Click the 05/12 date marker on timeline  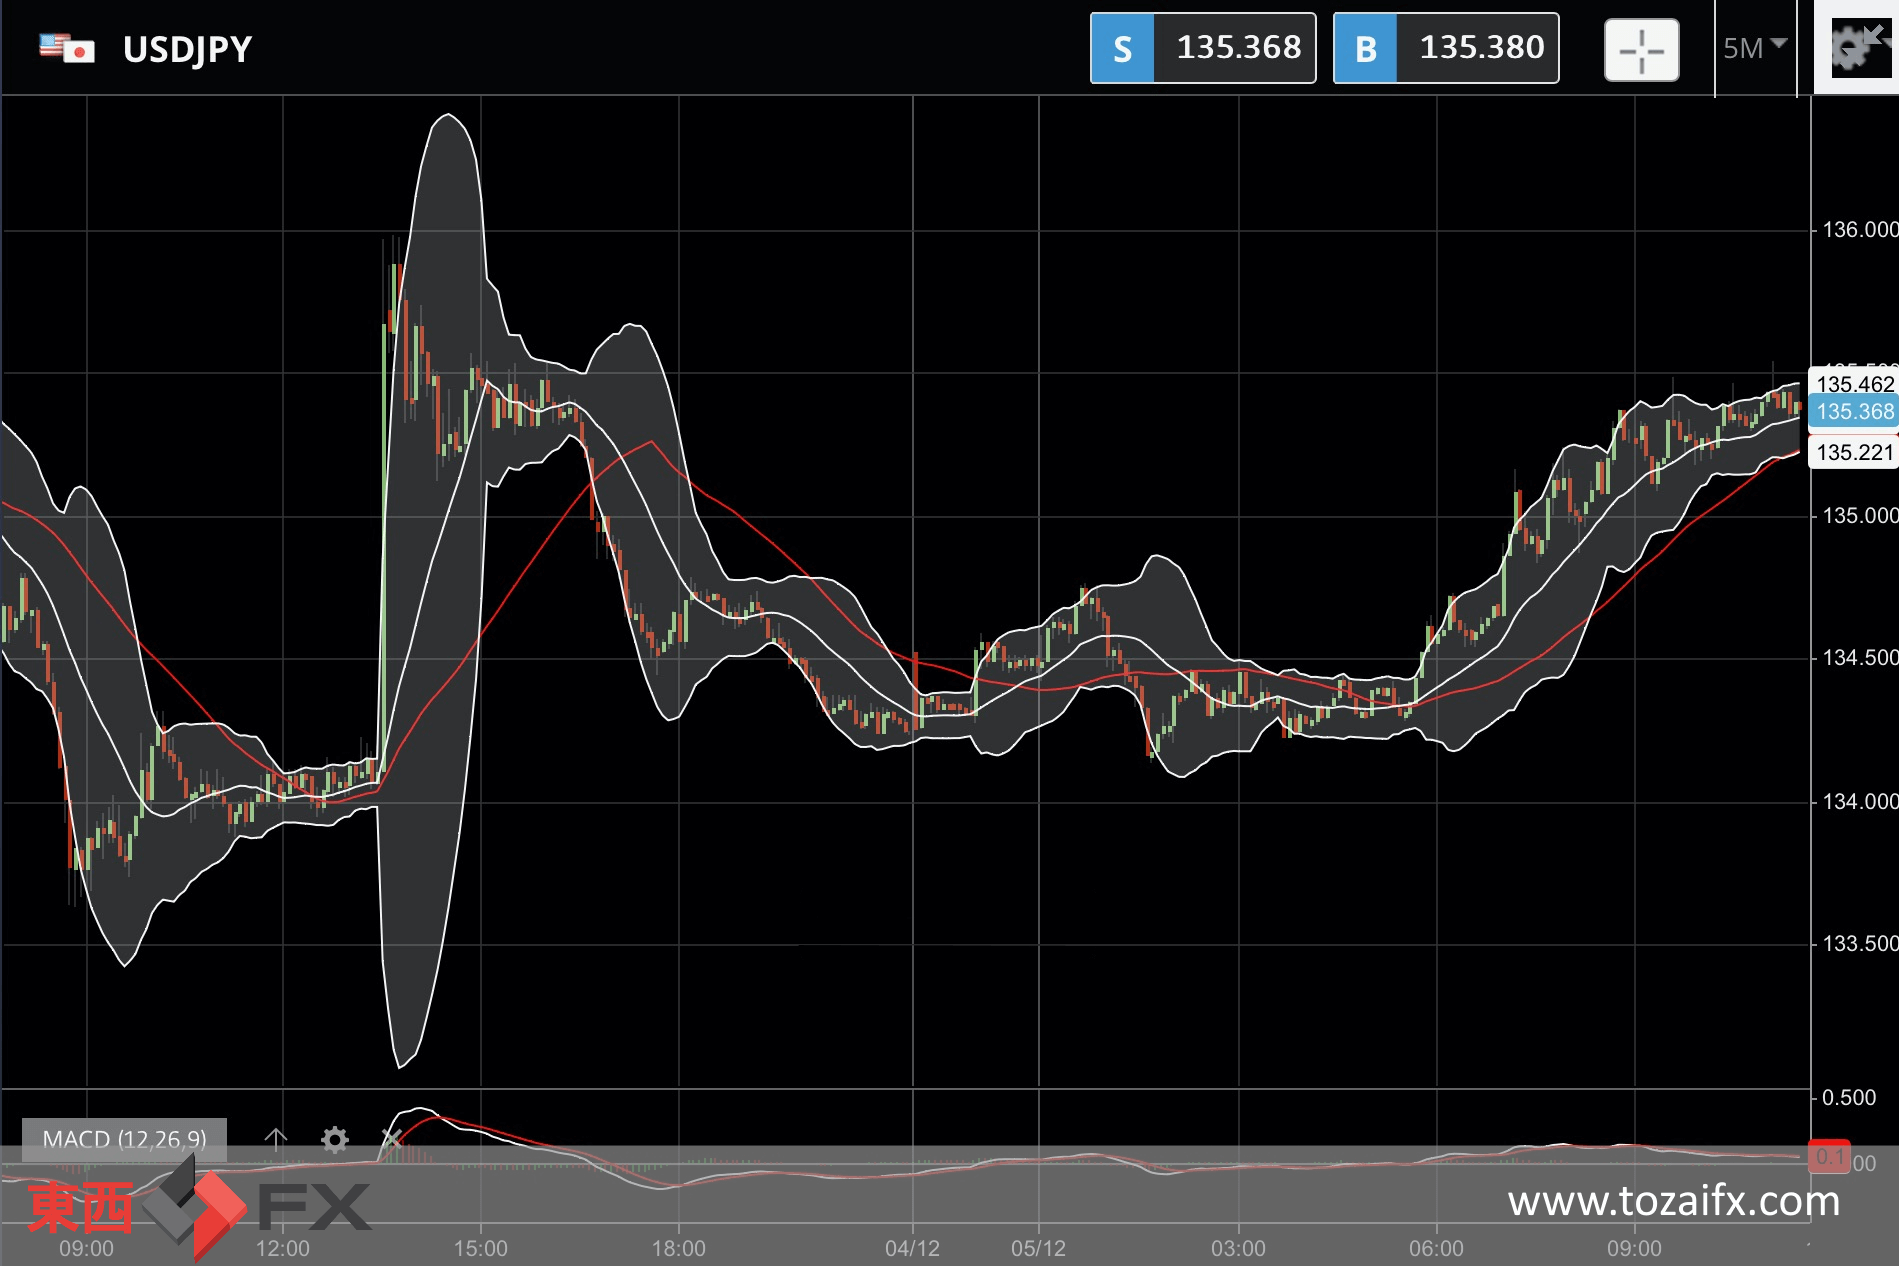[1038, 1248]
